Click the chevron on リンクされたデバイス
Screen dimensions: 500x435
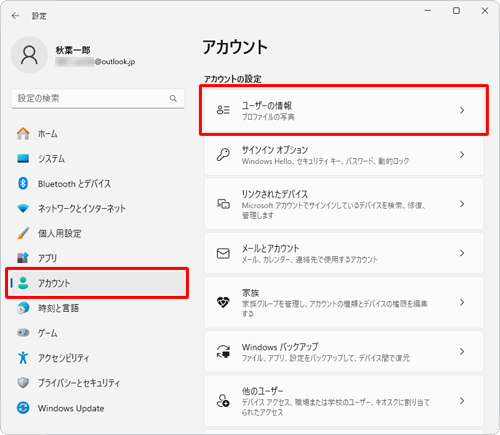(x=462, y=204)
